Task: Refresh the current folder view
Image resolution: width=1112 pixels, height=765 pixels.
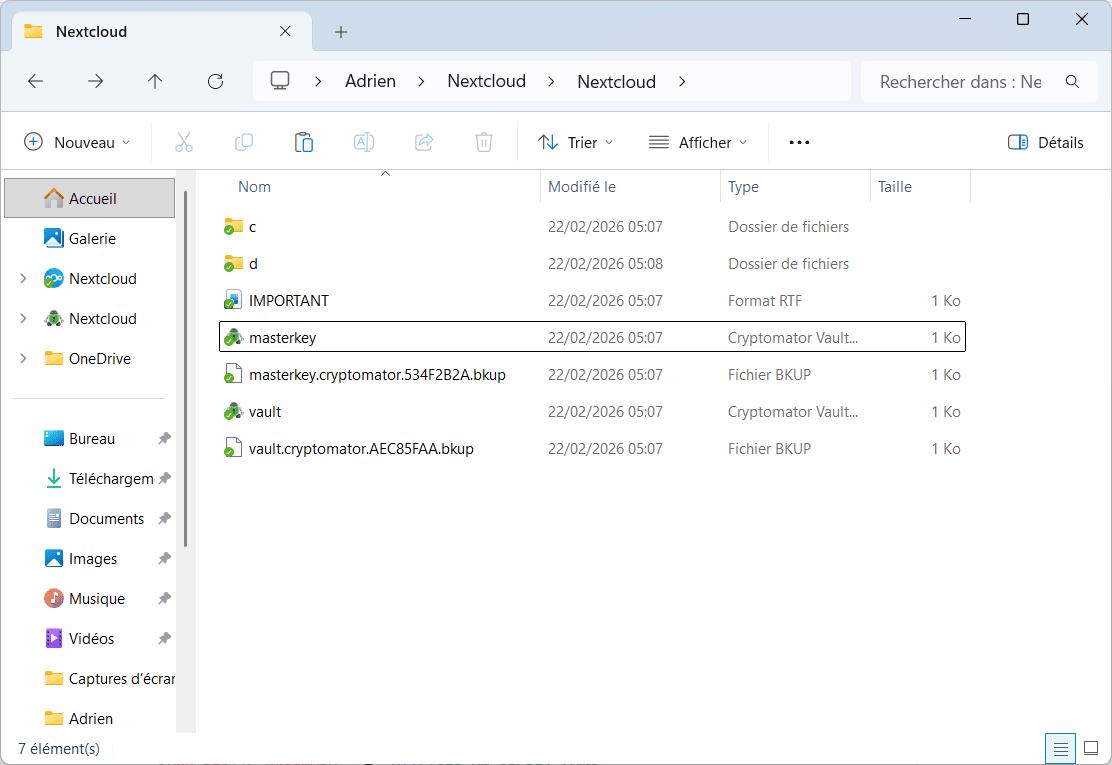Action: pyautogui.click(x=215, y=82)
